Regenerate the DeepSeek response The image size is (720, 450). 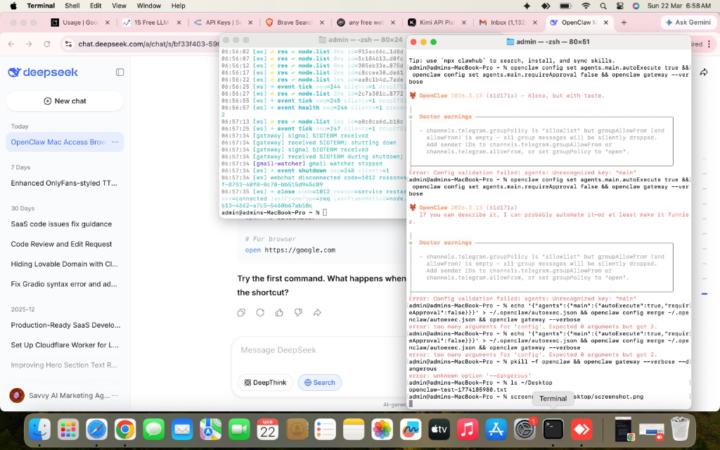click(260, 312)
